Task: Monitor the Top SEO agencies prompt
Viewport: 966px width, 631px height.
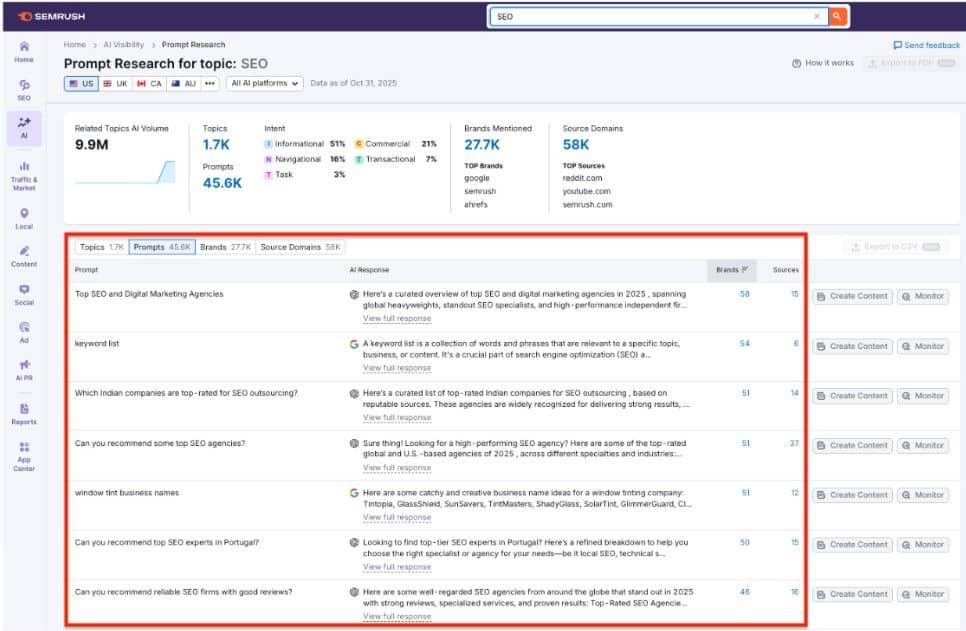Action: click(x=923, y=296)
